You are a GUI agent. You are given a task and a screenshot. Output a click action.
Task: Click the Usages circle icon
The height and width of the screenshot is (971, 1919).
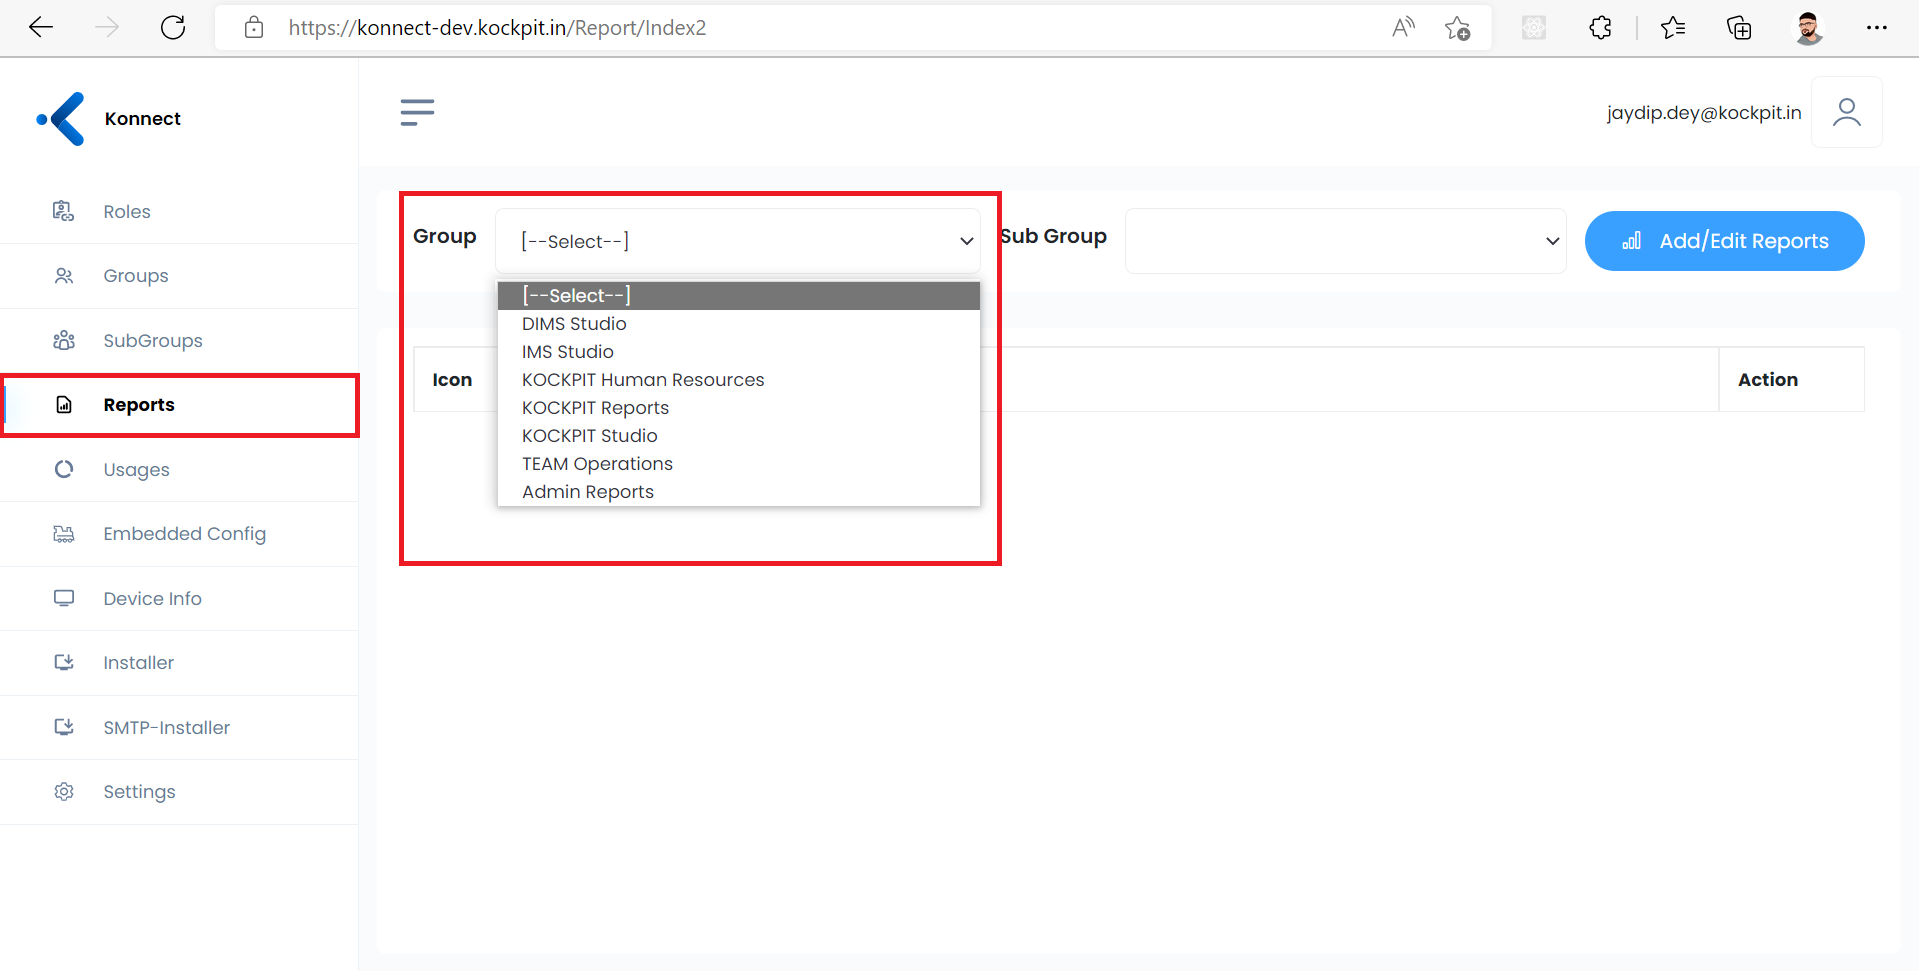point(64,469)
